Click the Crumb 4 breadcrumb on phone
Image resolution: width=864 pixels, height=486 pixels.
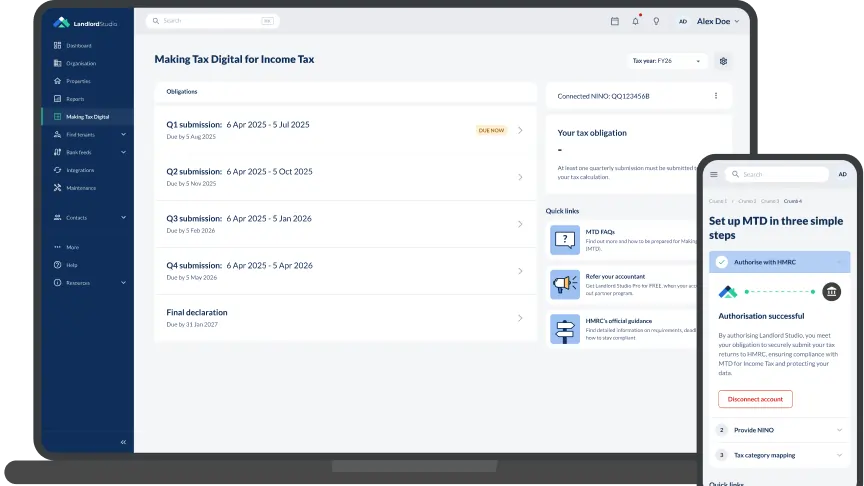click(793, 201)
